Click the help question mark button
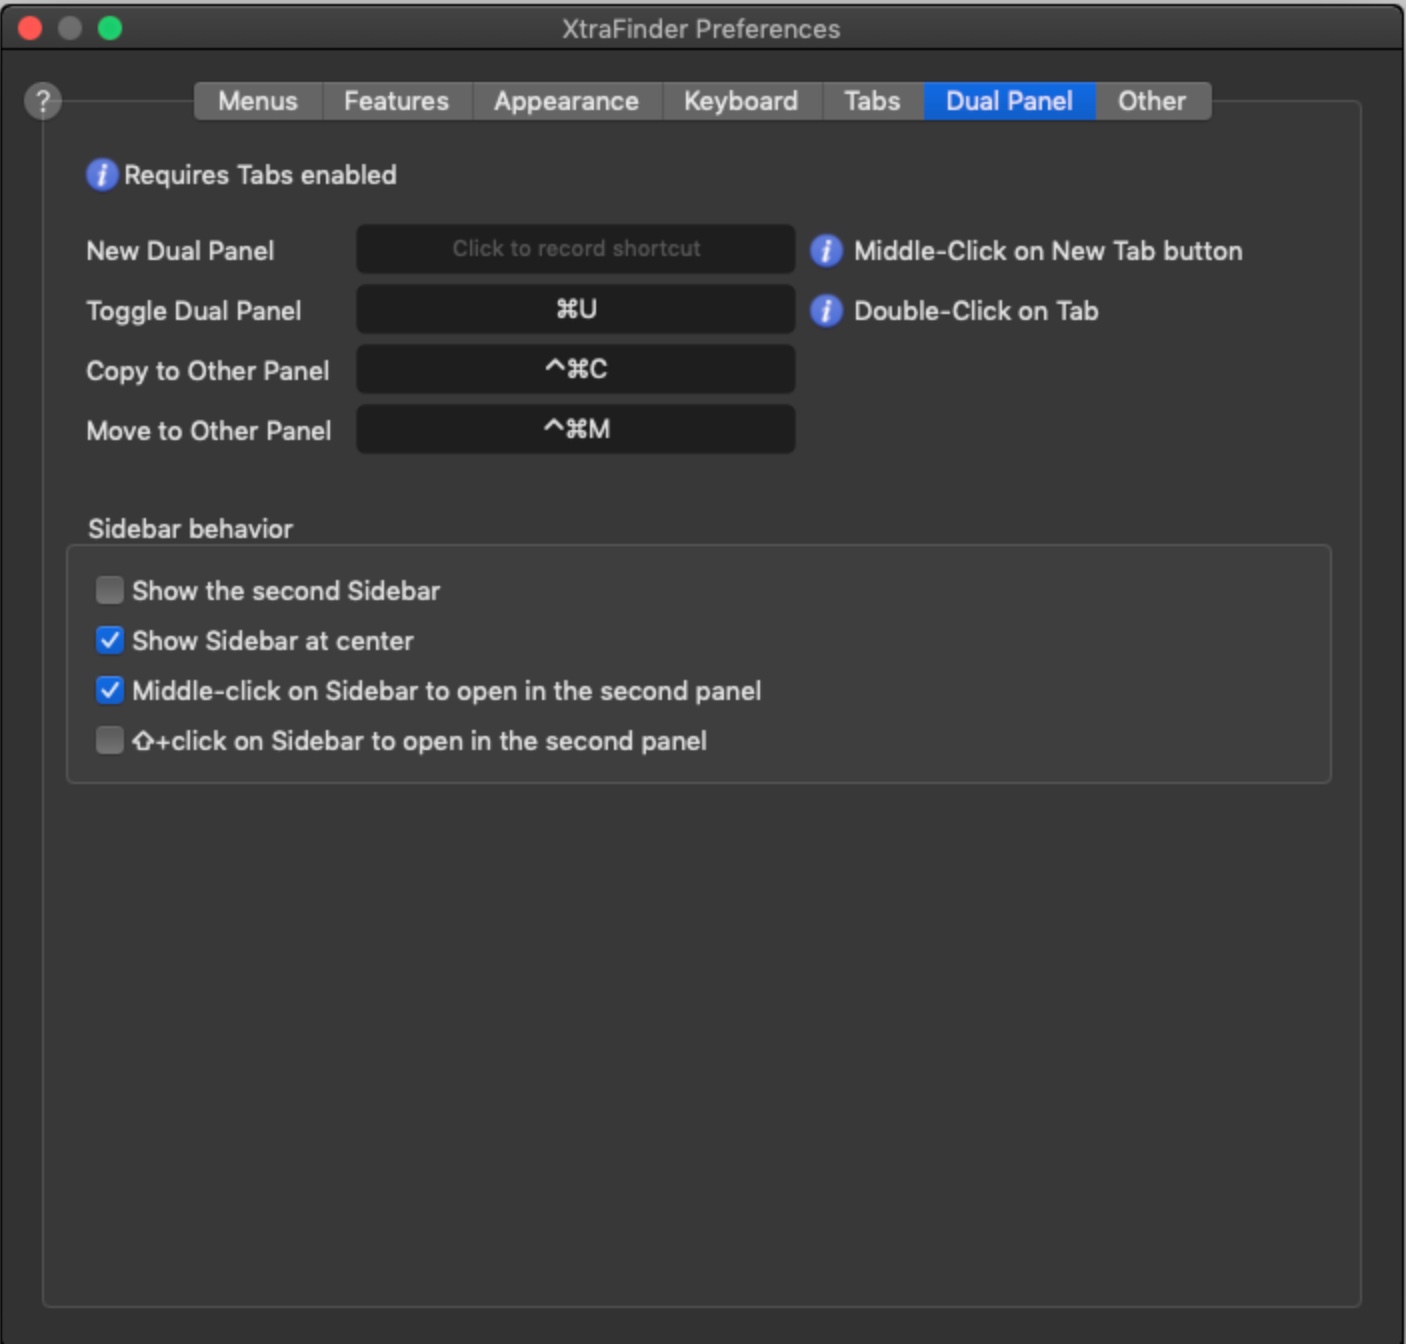This screenshot has height=1344, width=1406. 43,101
